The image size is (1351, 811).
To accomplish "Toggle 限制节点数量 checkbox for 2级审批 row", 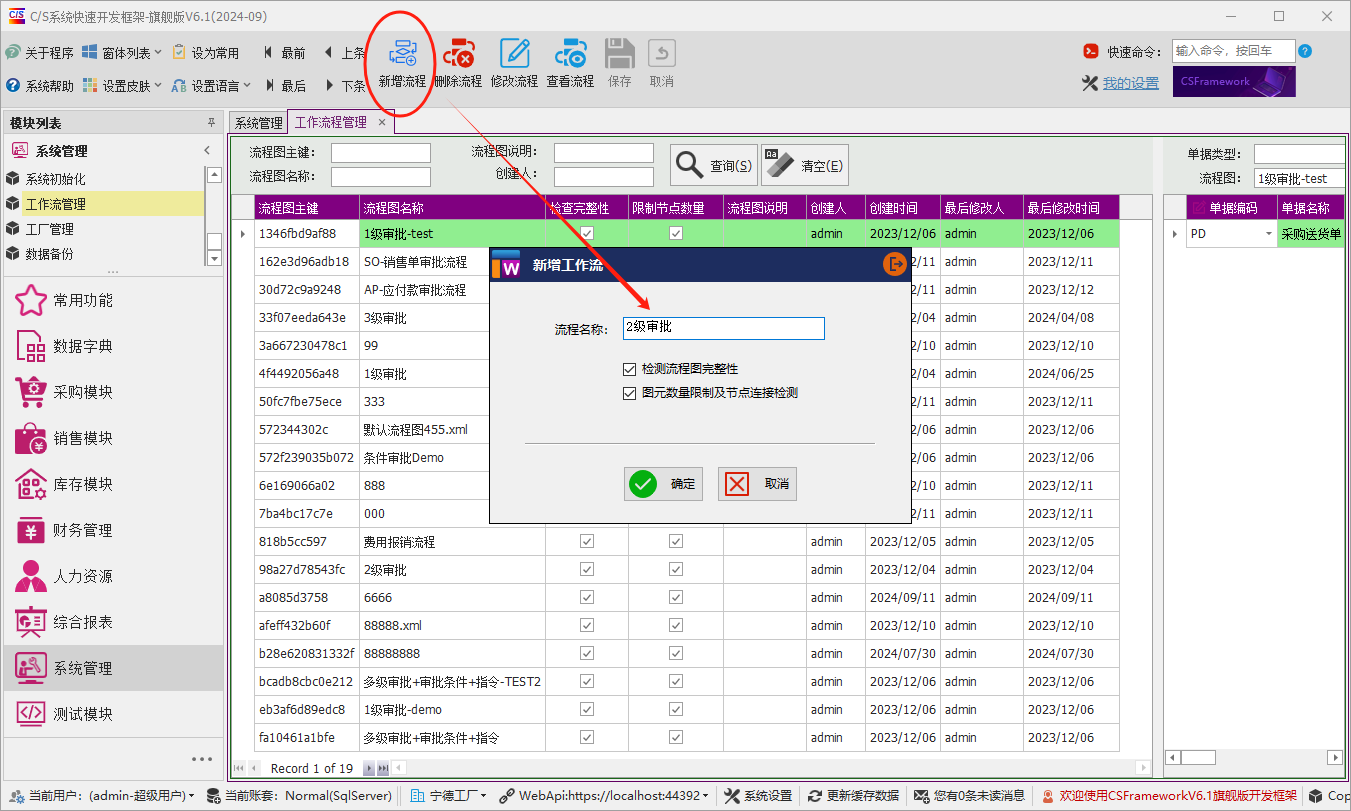I will (676, 569).
